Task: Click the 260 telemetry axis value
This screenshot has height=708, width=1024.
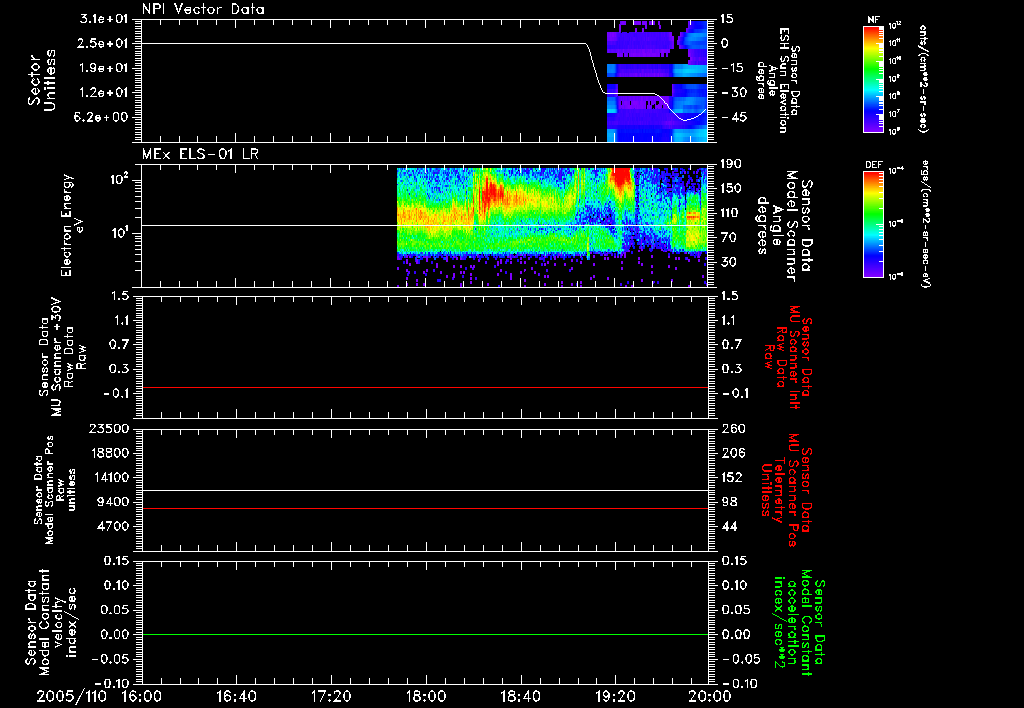Action: [733, 428]
